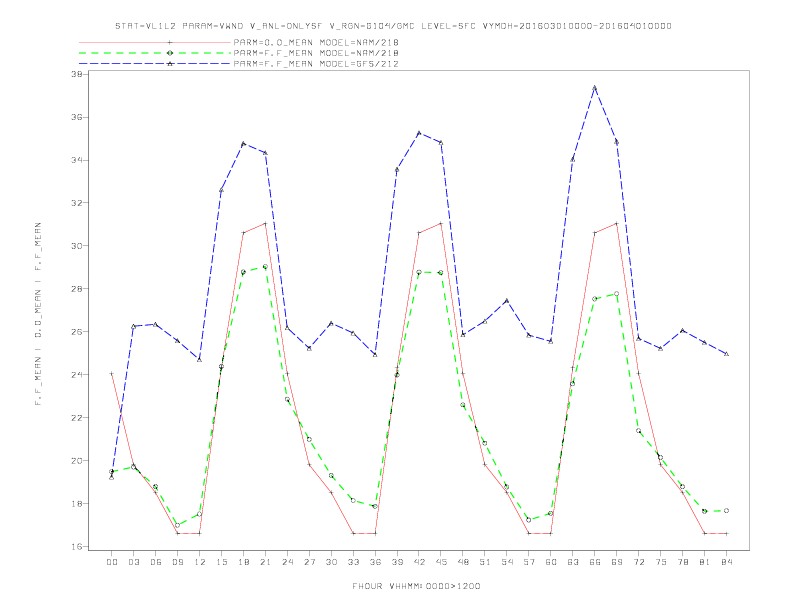Select legend entry PARM=O.O_MEAN MODEL=NAM/218
792x612 pixels.
[316, 43]
